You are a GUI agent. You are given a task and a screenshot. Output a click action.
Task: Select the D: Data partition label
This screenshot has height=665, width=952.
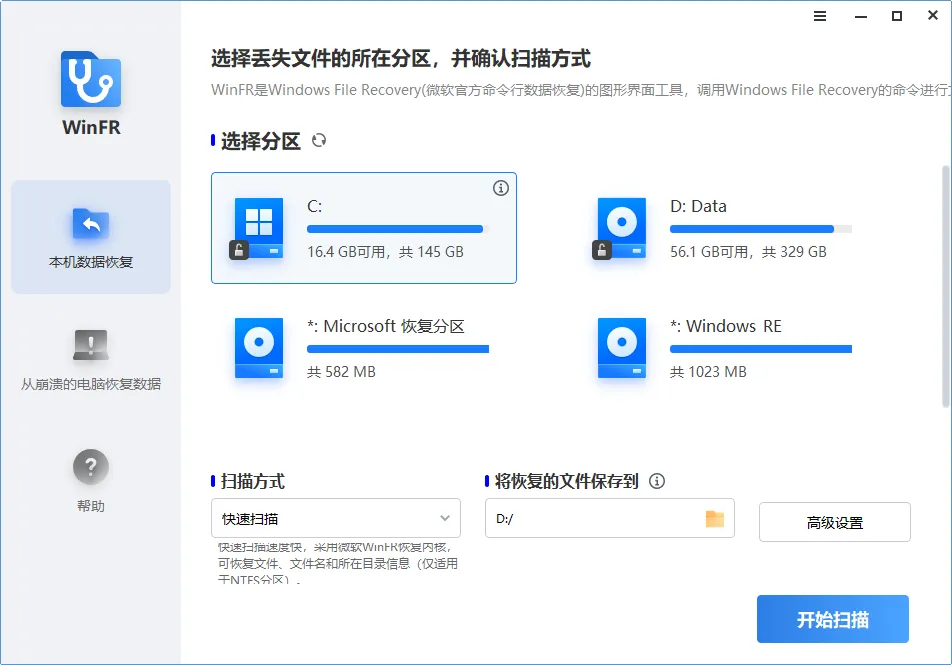coord(698,206)
